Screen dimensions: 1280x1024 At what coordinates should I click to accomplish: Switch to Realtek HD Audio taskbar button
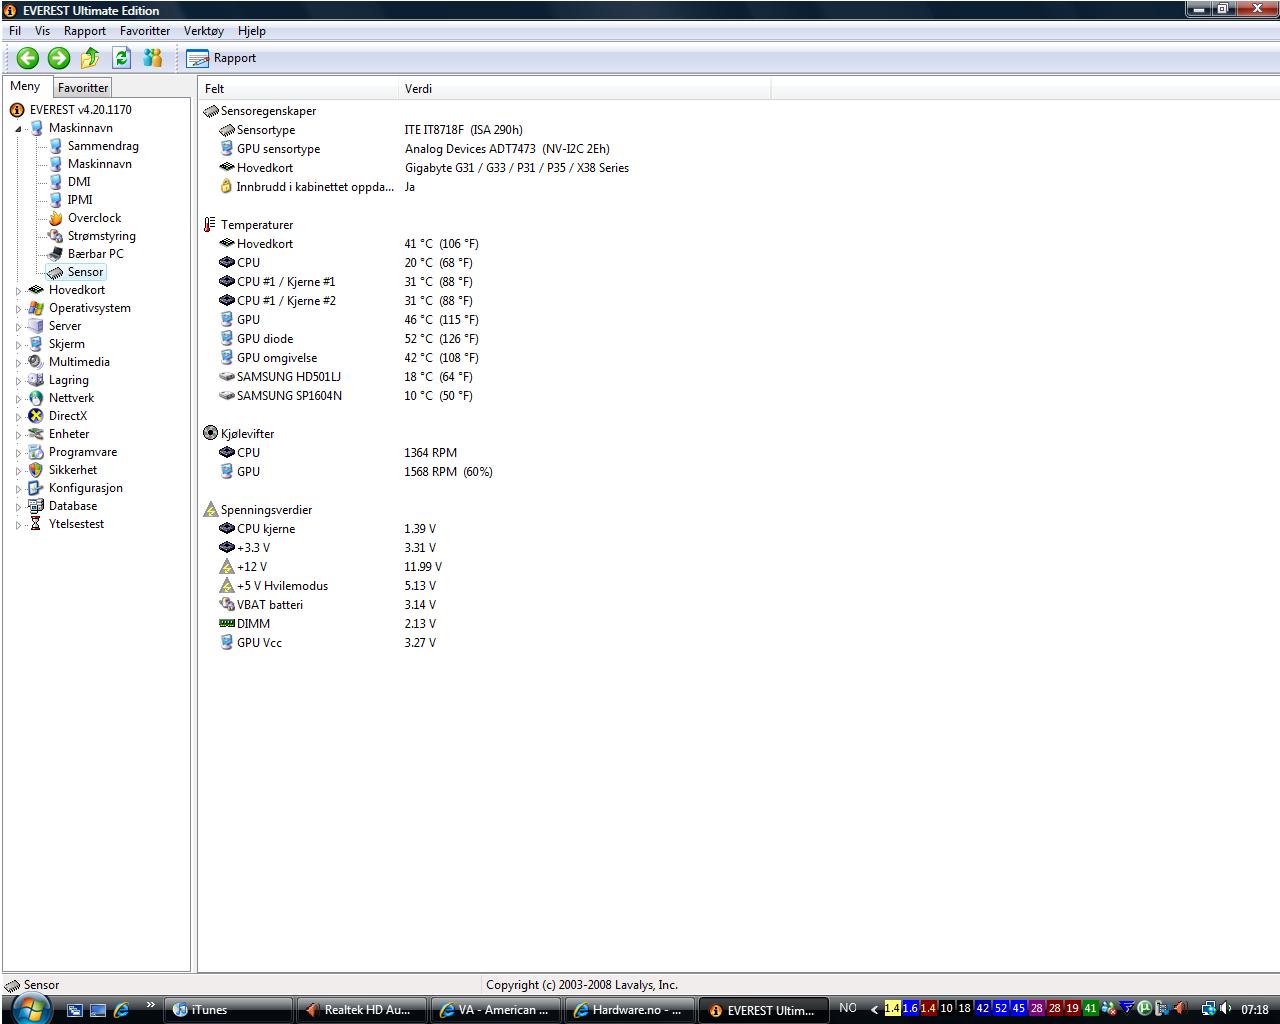pos(362,1010)
